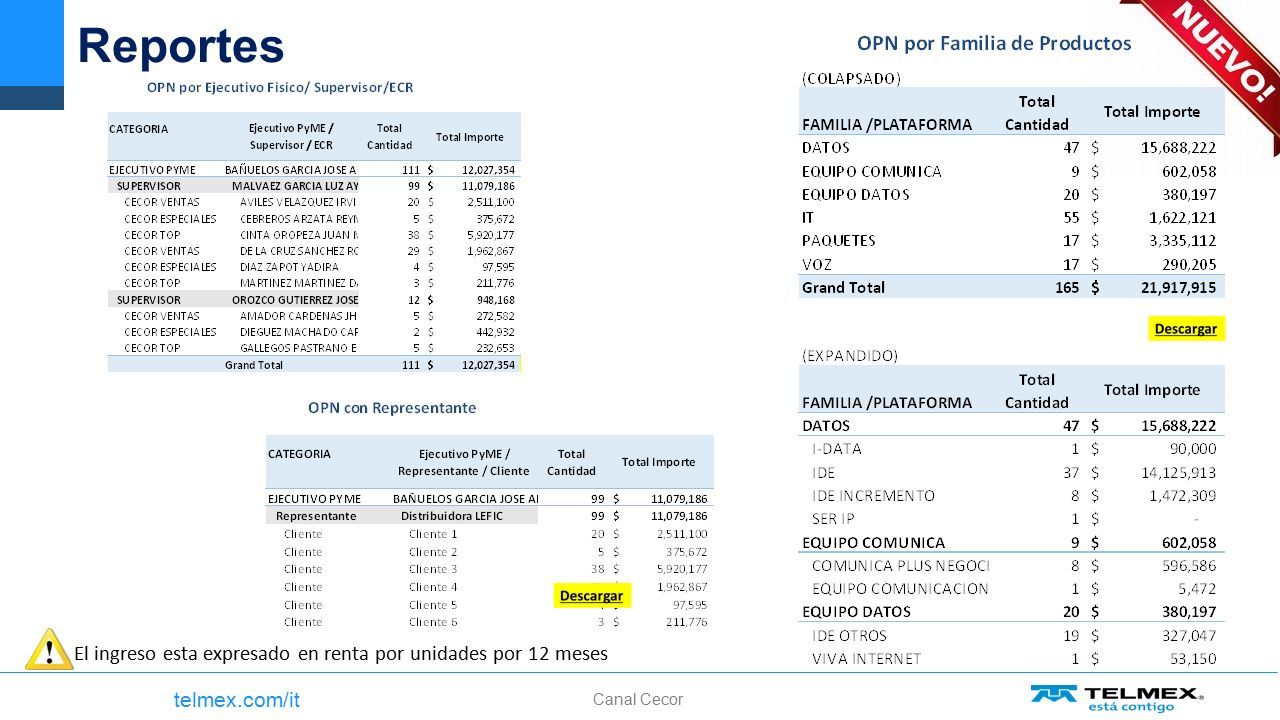Click the 12 meses income note text

pos(341,654)
